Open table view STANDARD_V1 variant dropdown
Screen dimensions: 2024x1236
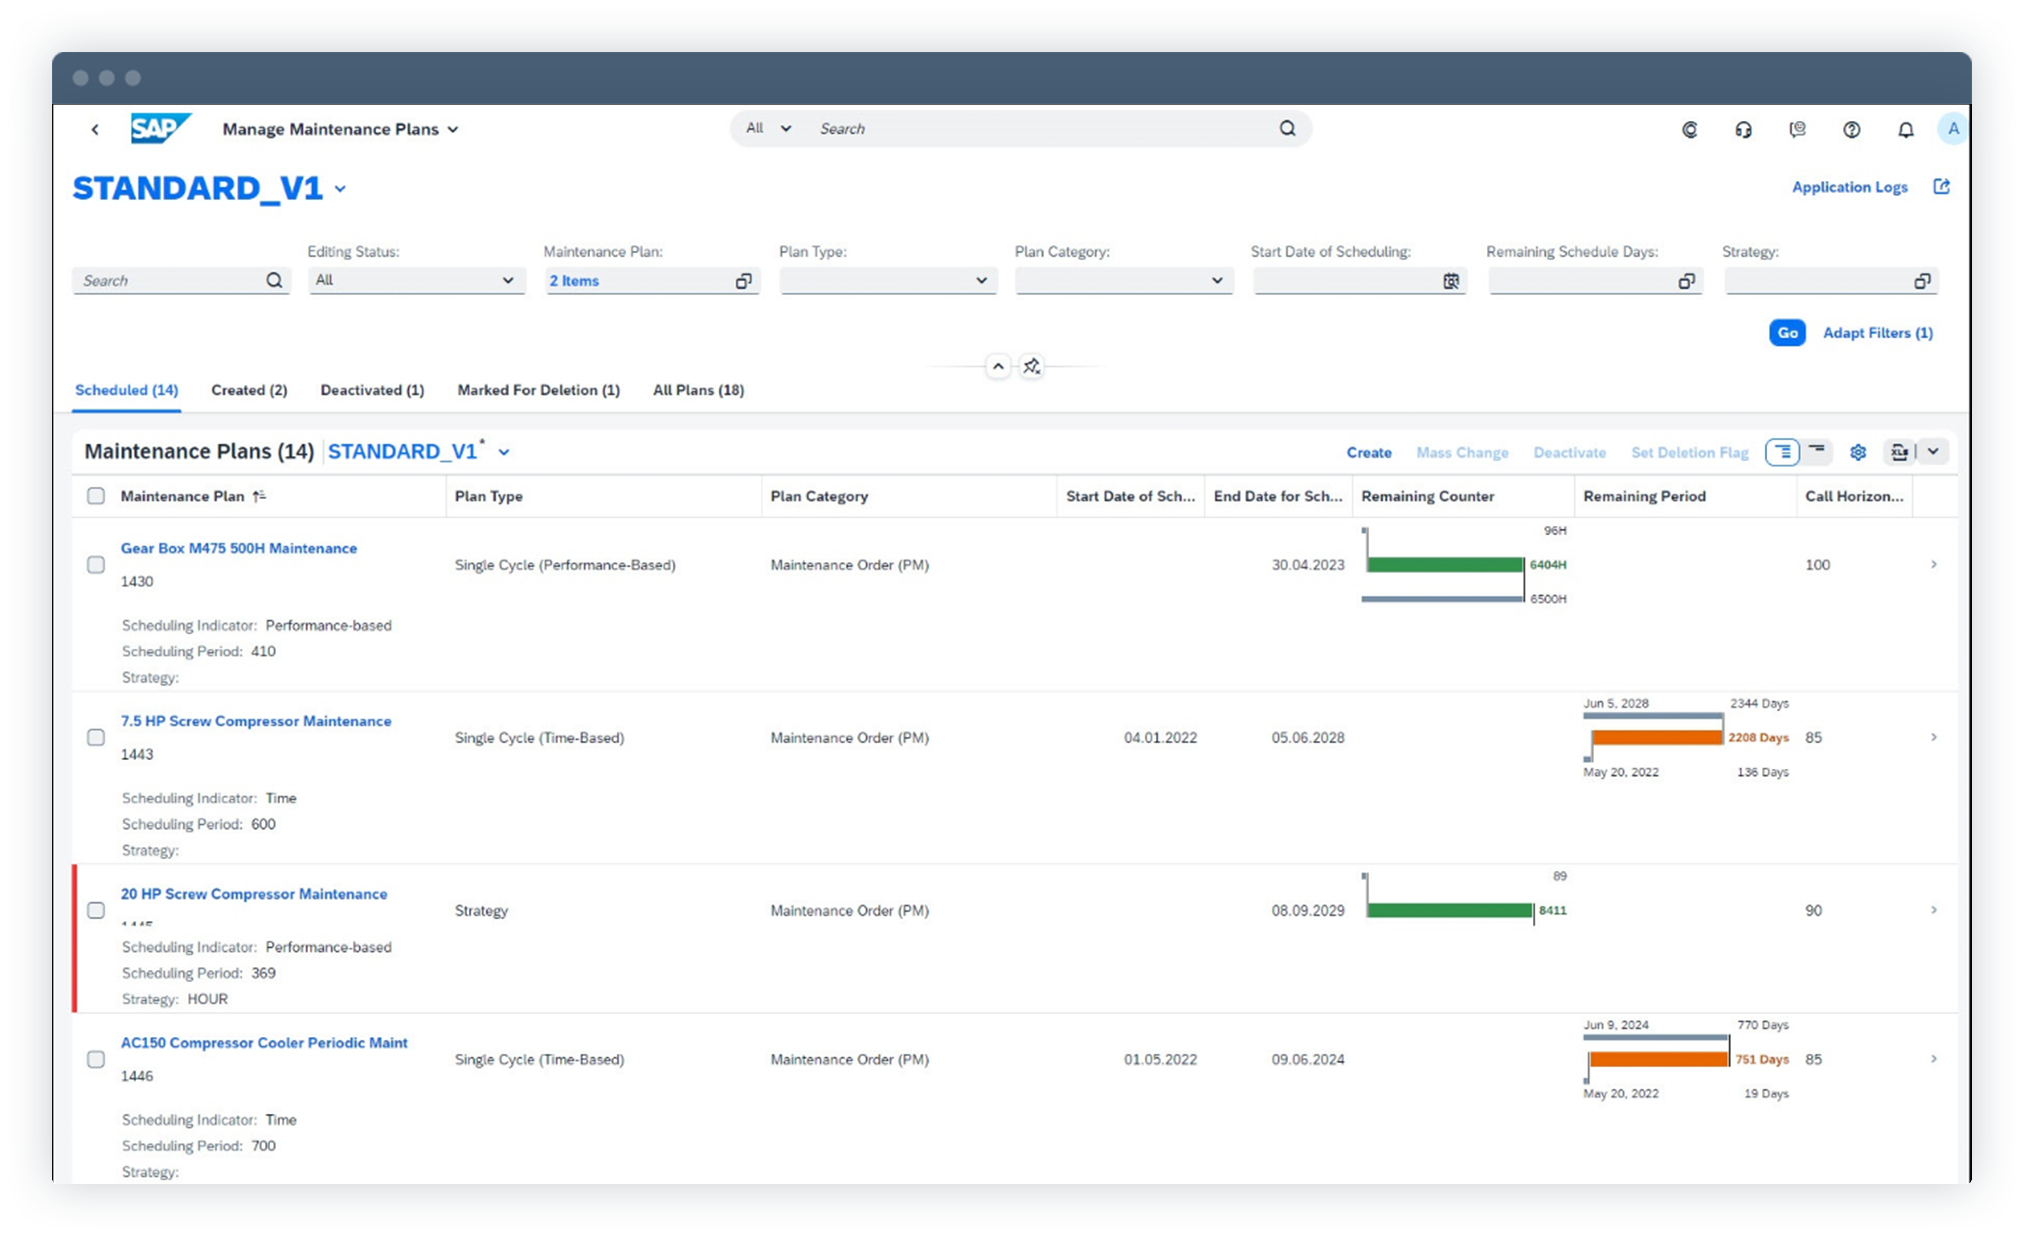coord(504,452)
